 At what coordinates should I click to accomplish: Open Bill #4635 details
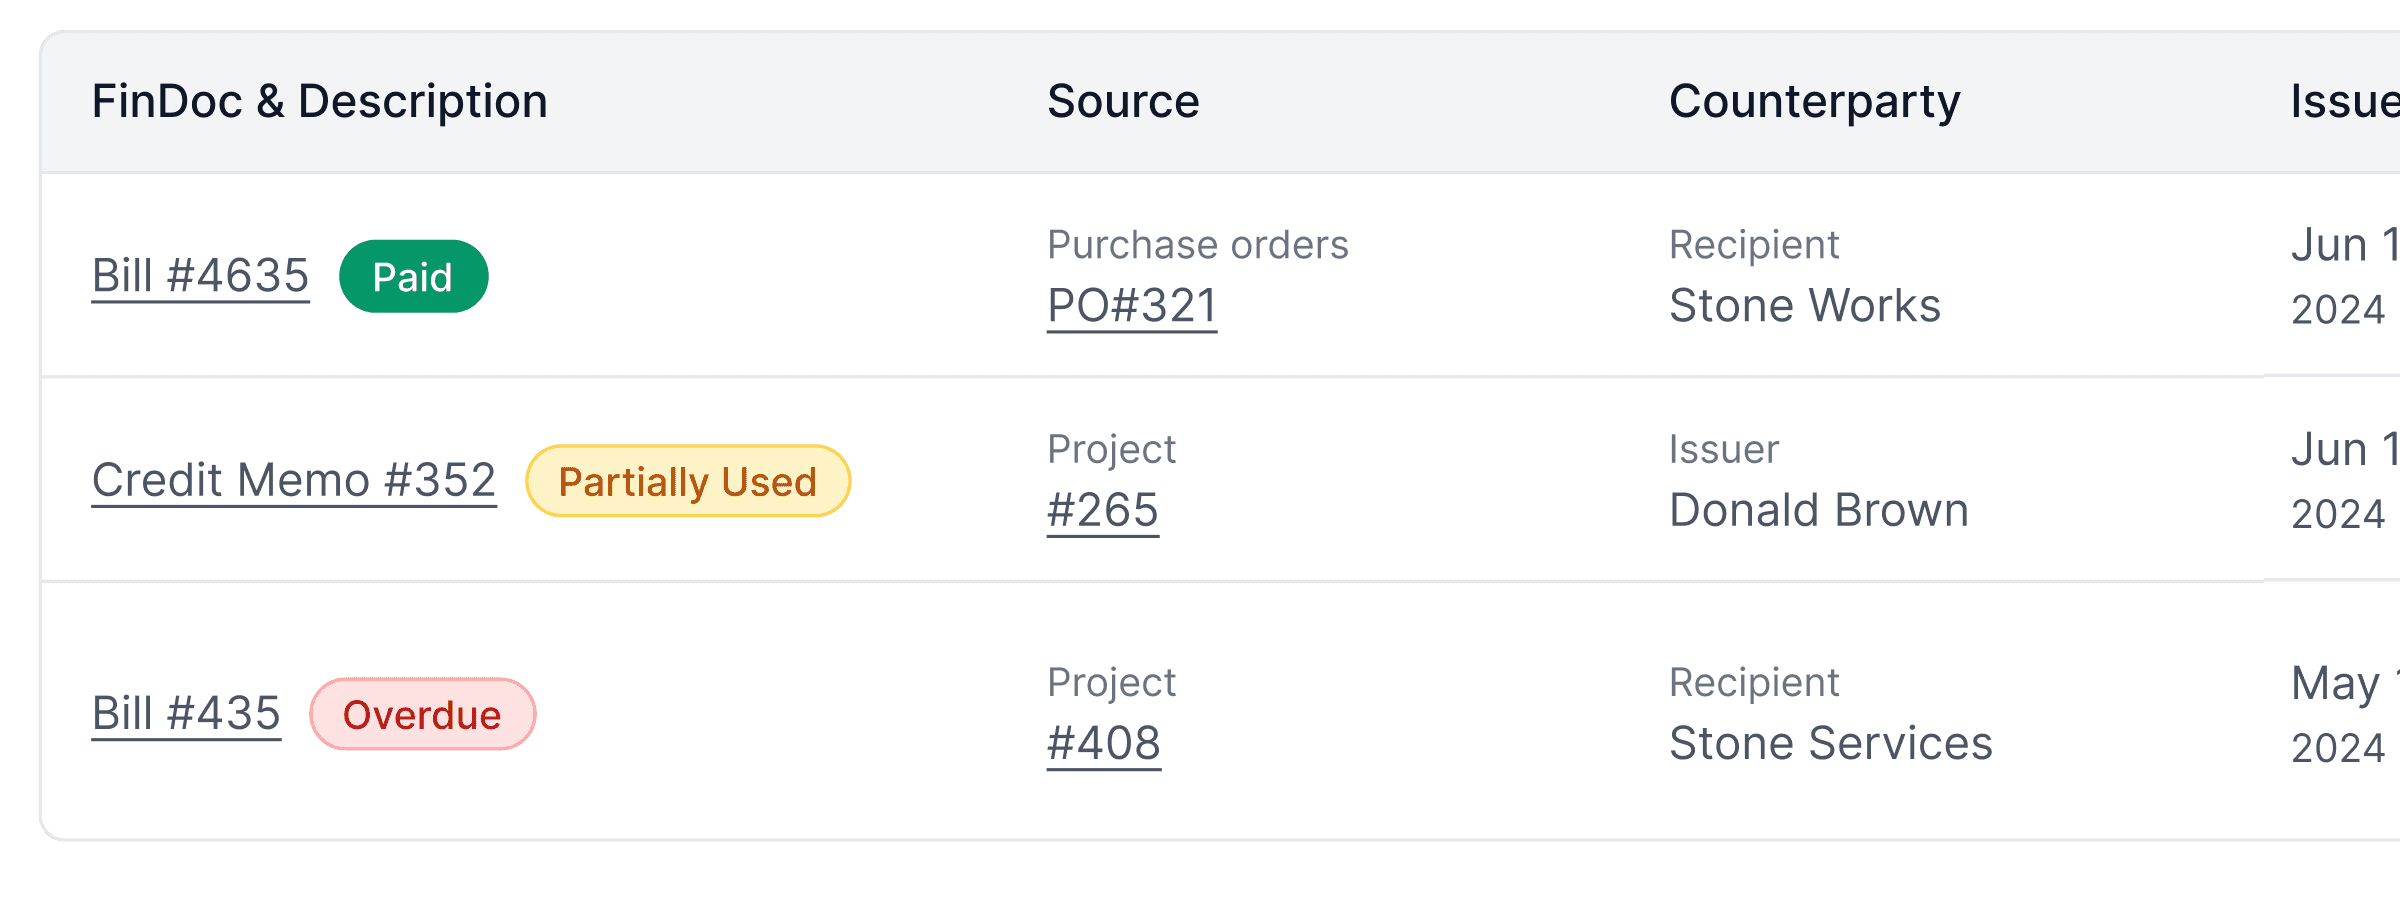(199, 276)
